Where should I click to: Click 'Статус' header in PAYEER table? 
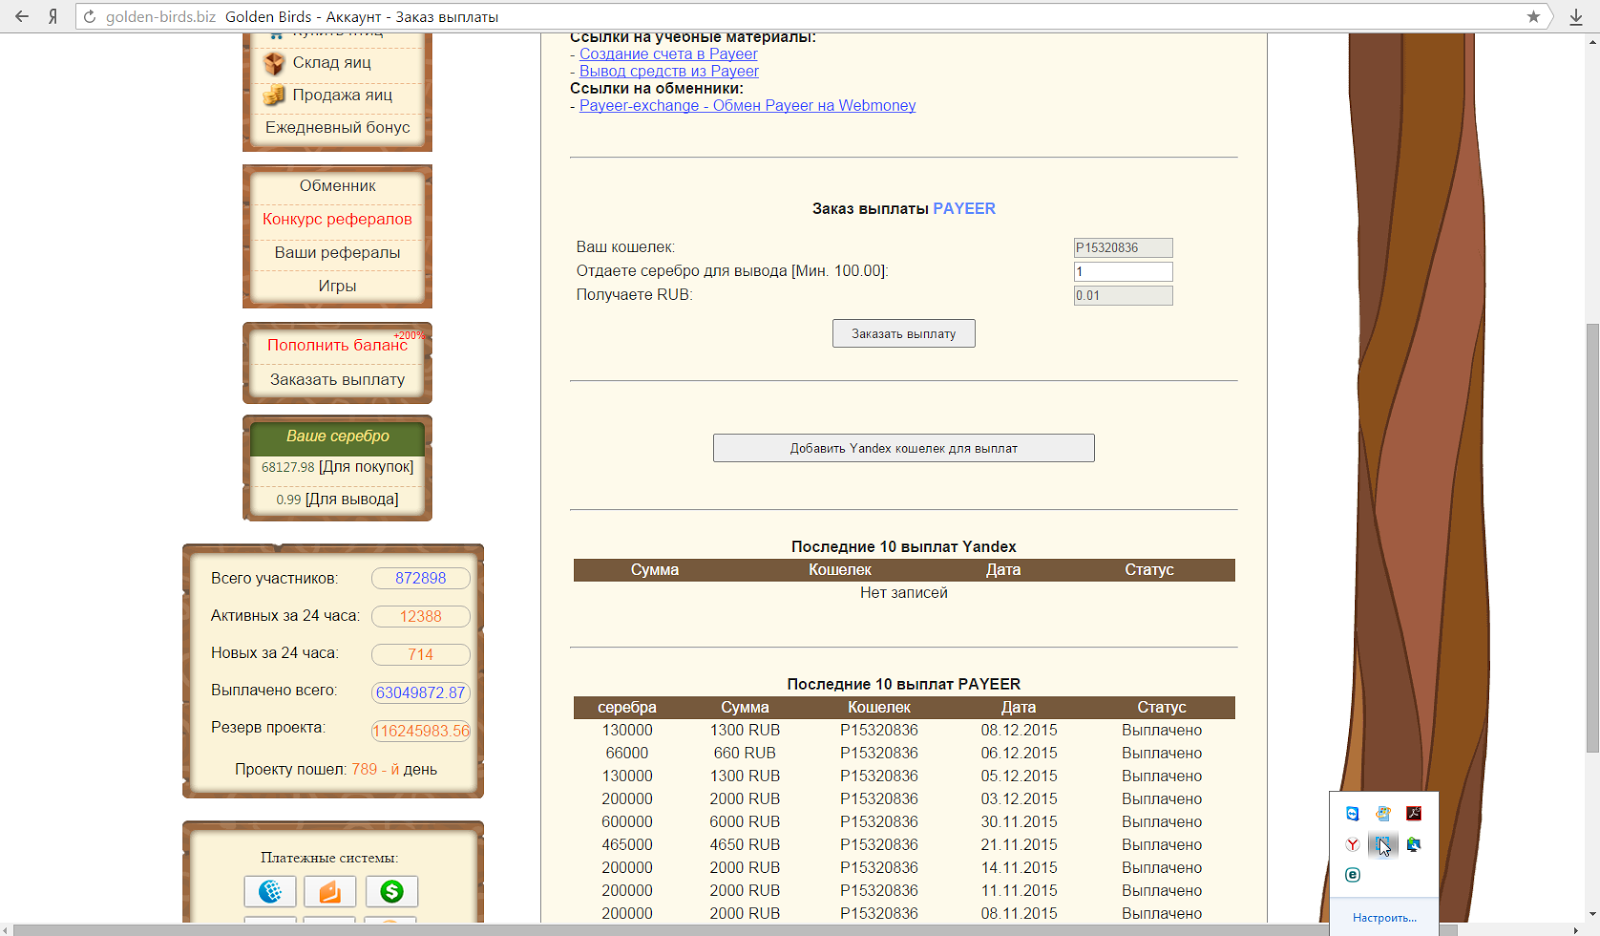(x=1162, y=707)
